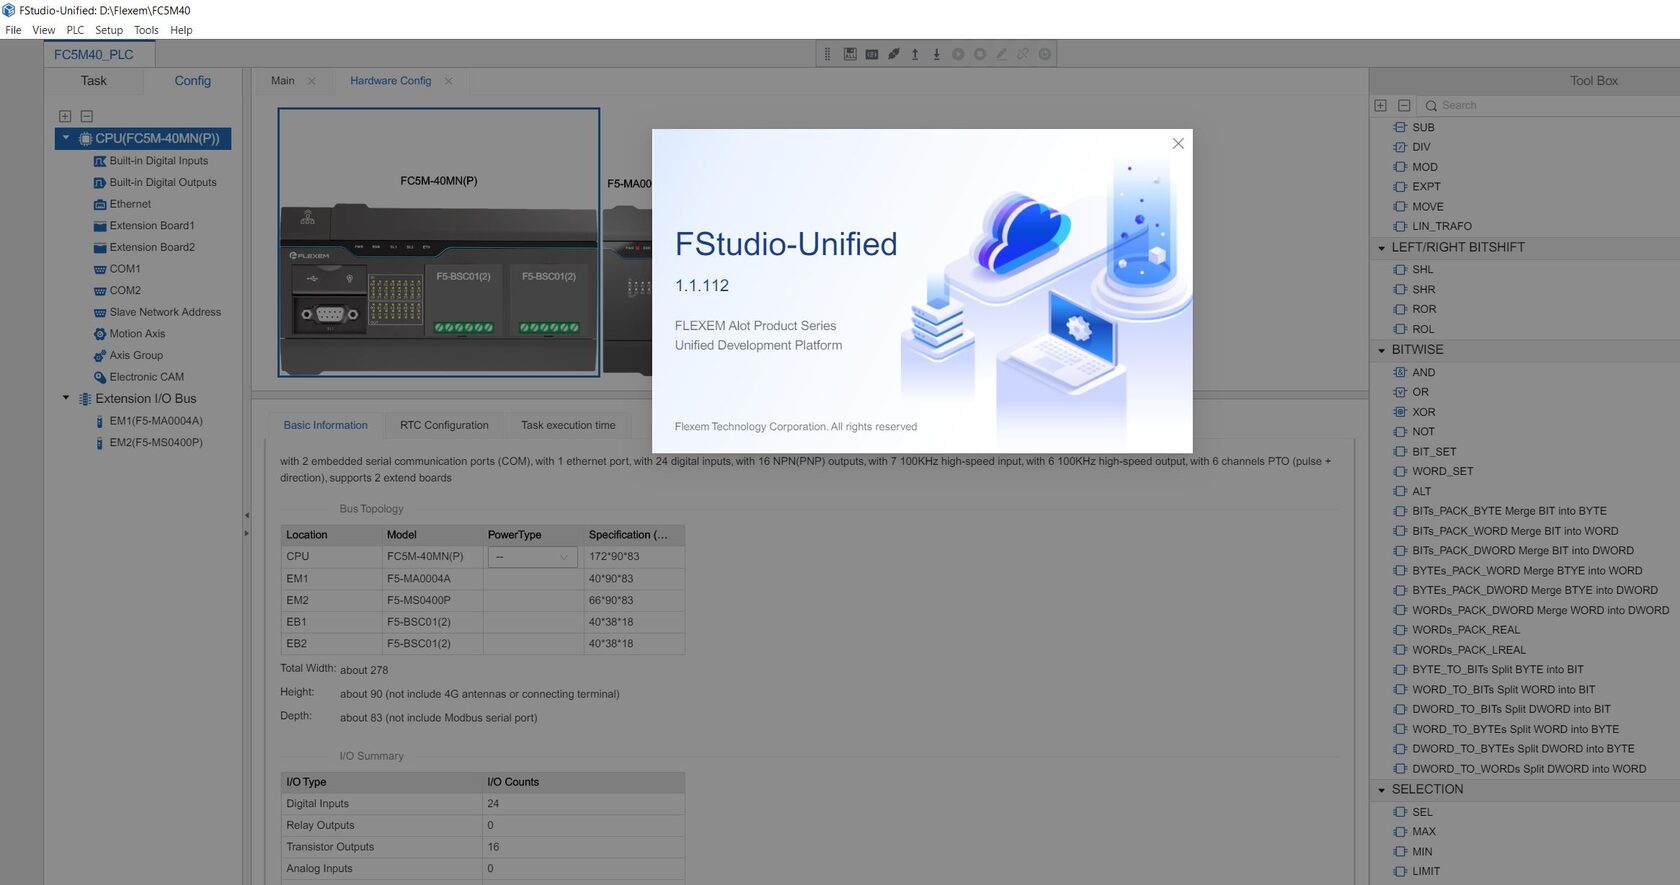Viewport: 1680px width, 885px height.
Task: Select the LIN_TRAFO instruction in Tool Box
Action: click(1442, 227)
